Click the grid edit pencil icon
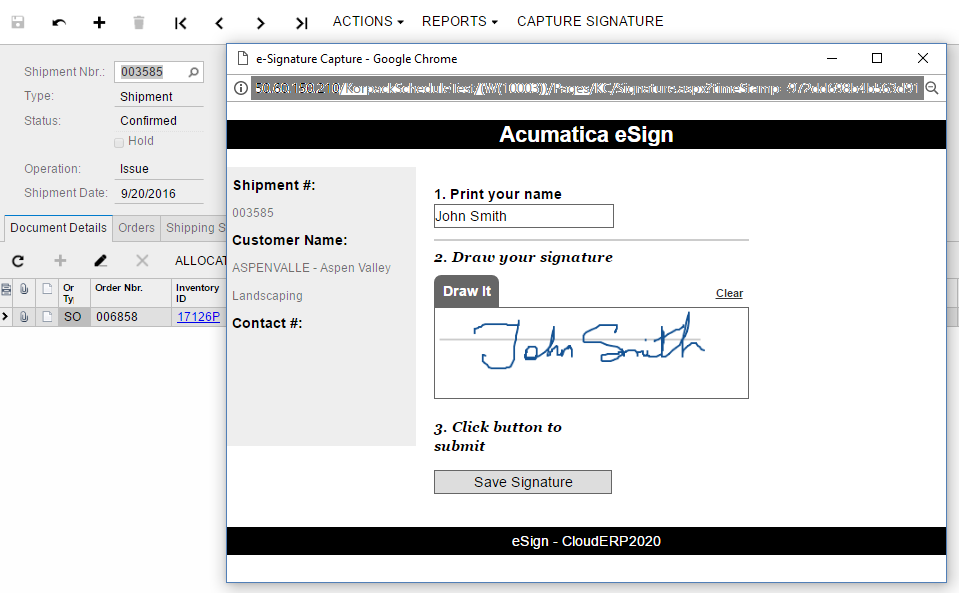 [x=101, y=261]
